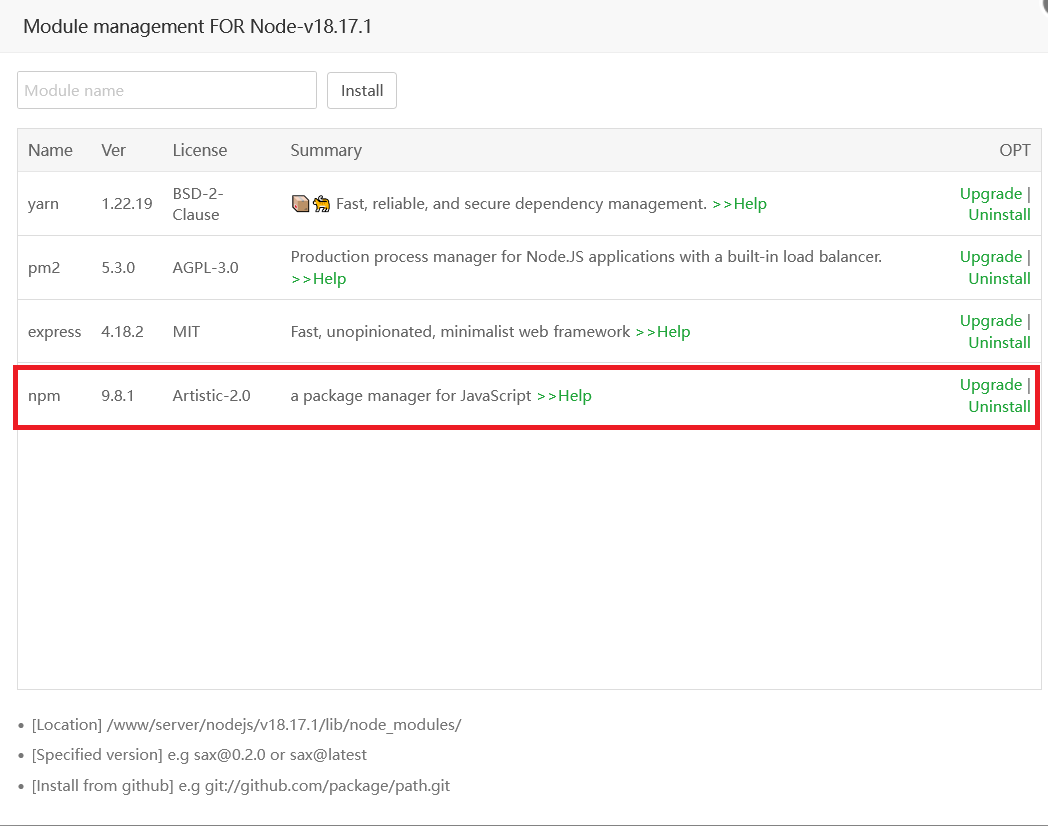Click version 5.3.0 cell
Image resolution: width=1048 pixels, height=826 pixels.
coord(118,268)
